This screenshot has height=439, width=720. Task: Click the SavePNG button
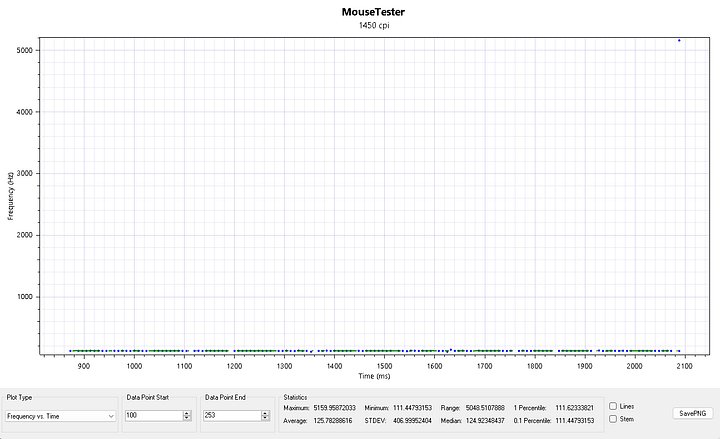pyautogui.click(x=692, y=413)
